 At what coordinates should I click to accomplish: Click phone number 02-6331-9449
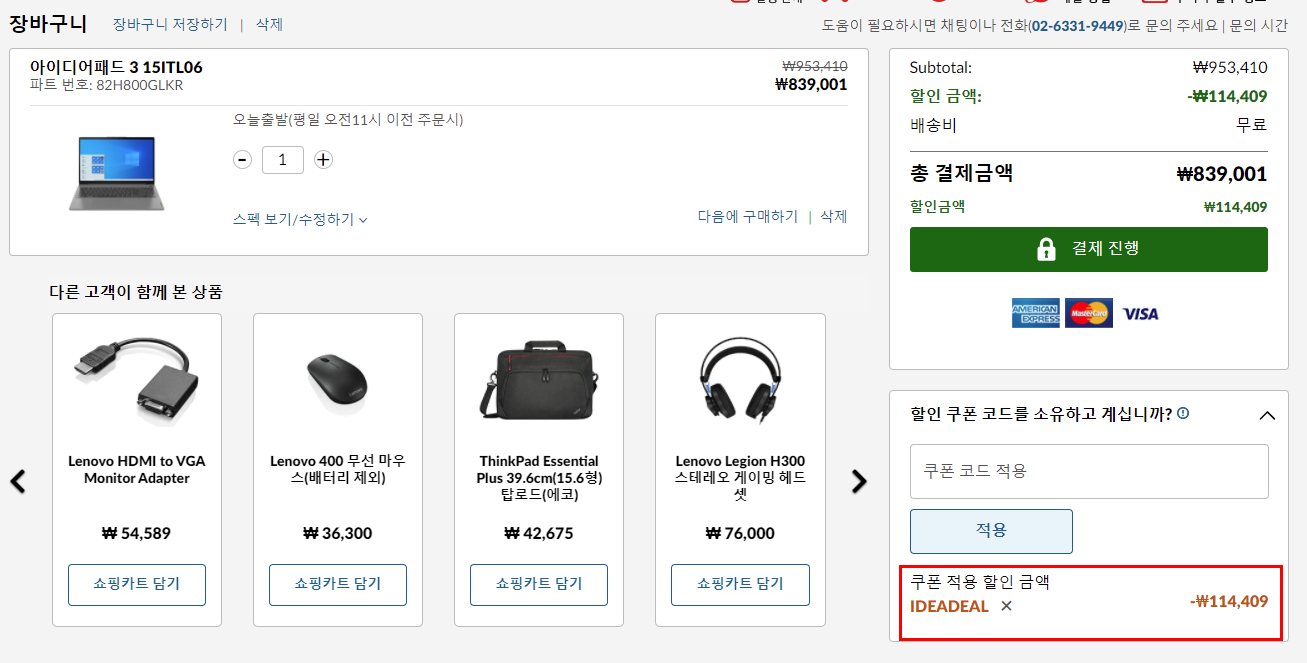coord(1079,25)
